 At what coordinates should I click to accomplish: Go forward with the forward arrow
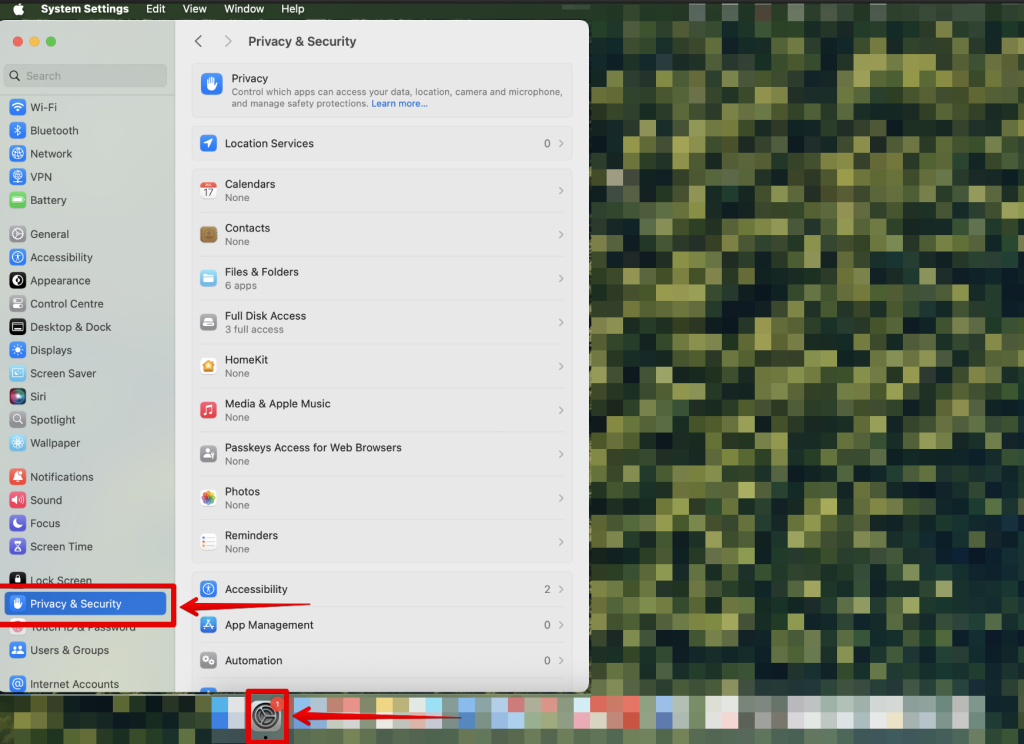coord(228,41)
